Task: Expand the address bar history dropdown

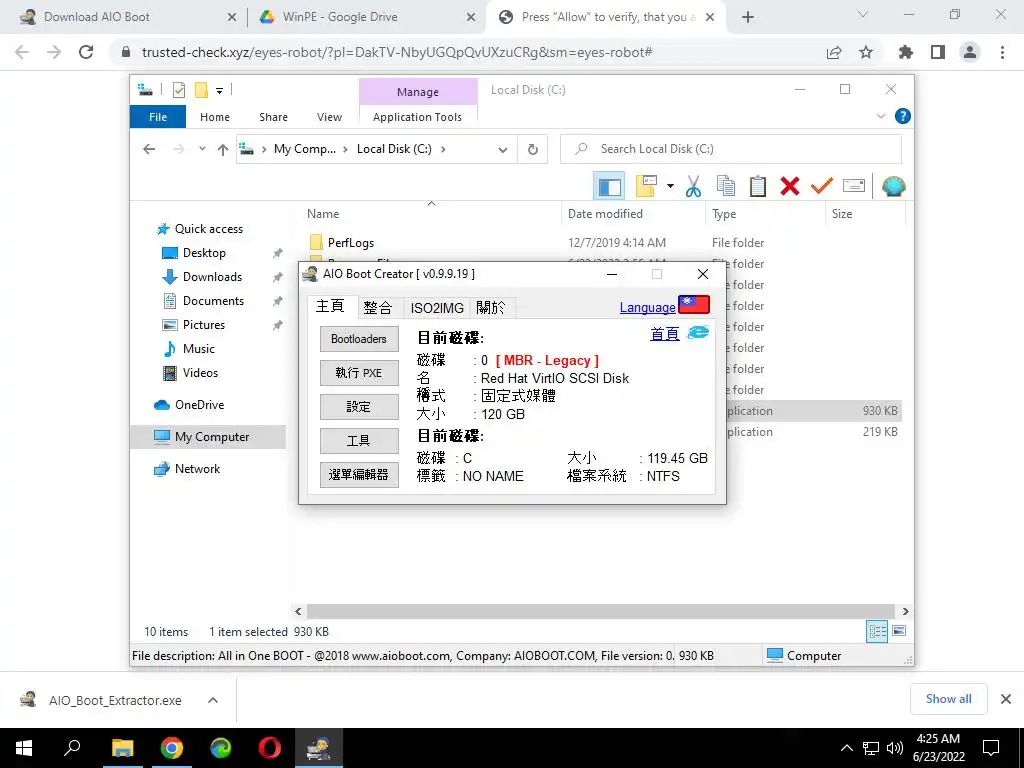Action: 502,150
